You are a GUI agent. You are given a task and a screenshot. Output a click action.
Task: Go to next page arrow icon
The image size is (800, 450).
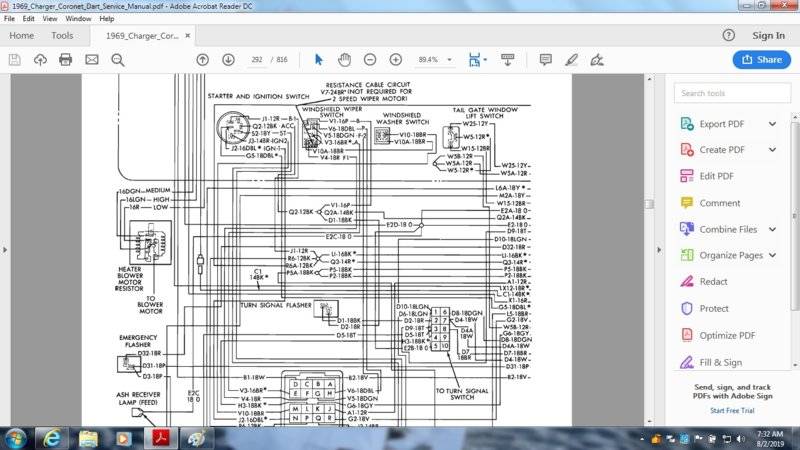(x=229, y=60)
